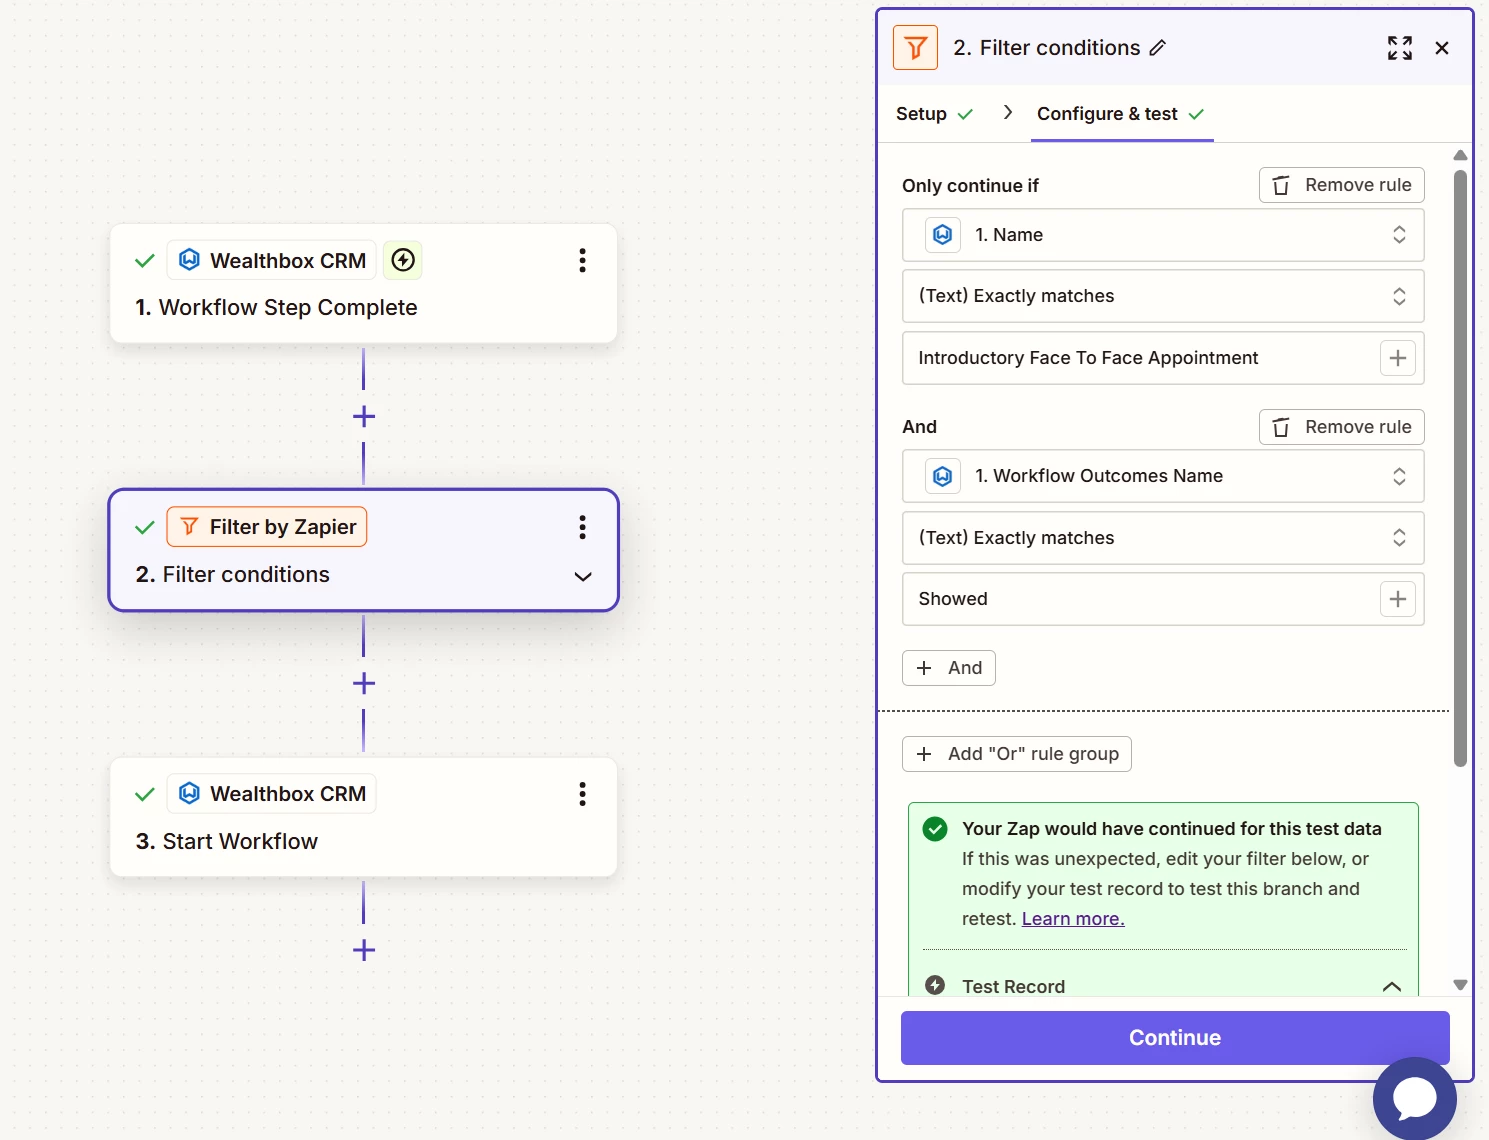
Task: Click the 'Showed' value field
Action: tap(1163, 599)
